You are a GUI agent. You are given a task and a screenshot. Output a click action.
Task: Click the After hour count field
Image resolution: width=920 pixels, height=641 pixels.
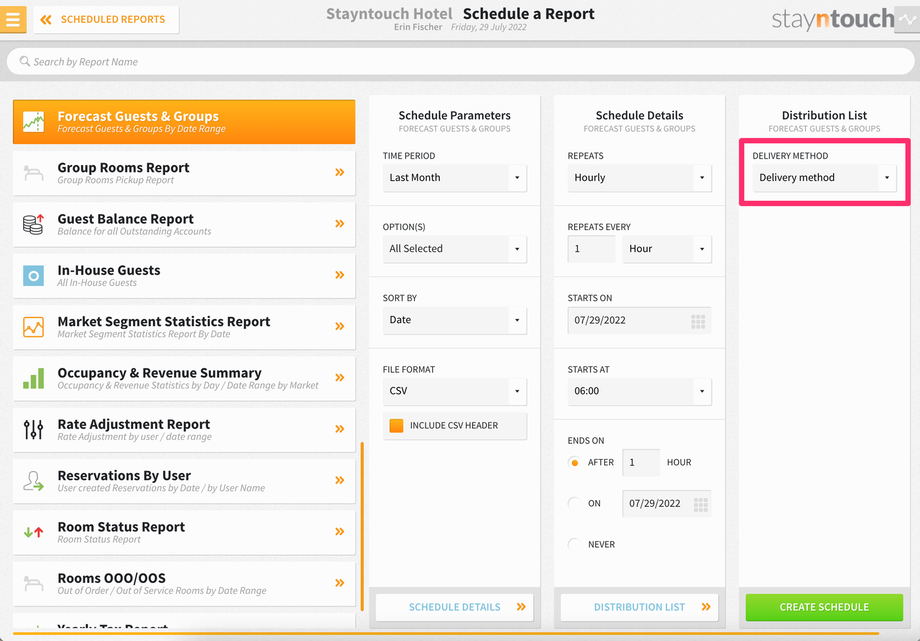641,463
